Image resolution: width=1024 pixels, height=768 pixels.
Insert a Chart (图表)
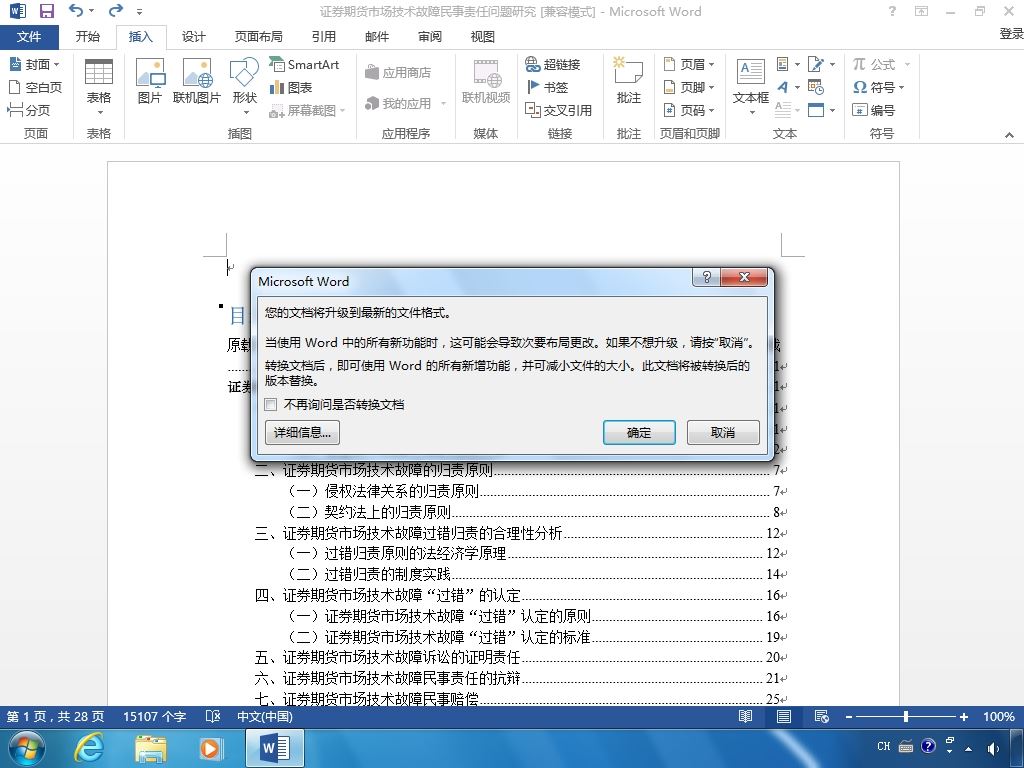click(291, 87)
